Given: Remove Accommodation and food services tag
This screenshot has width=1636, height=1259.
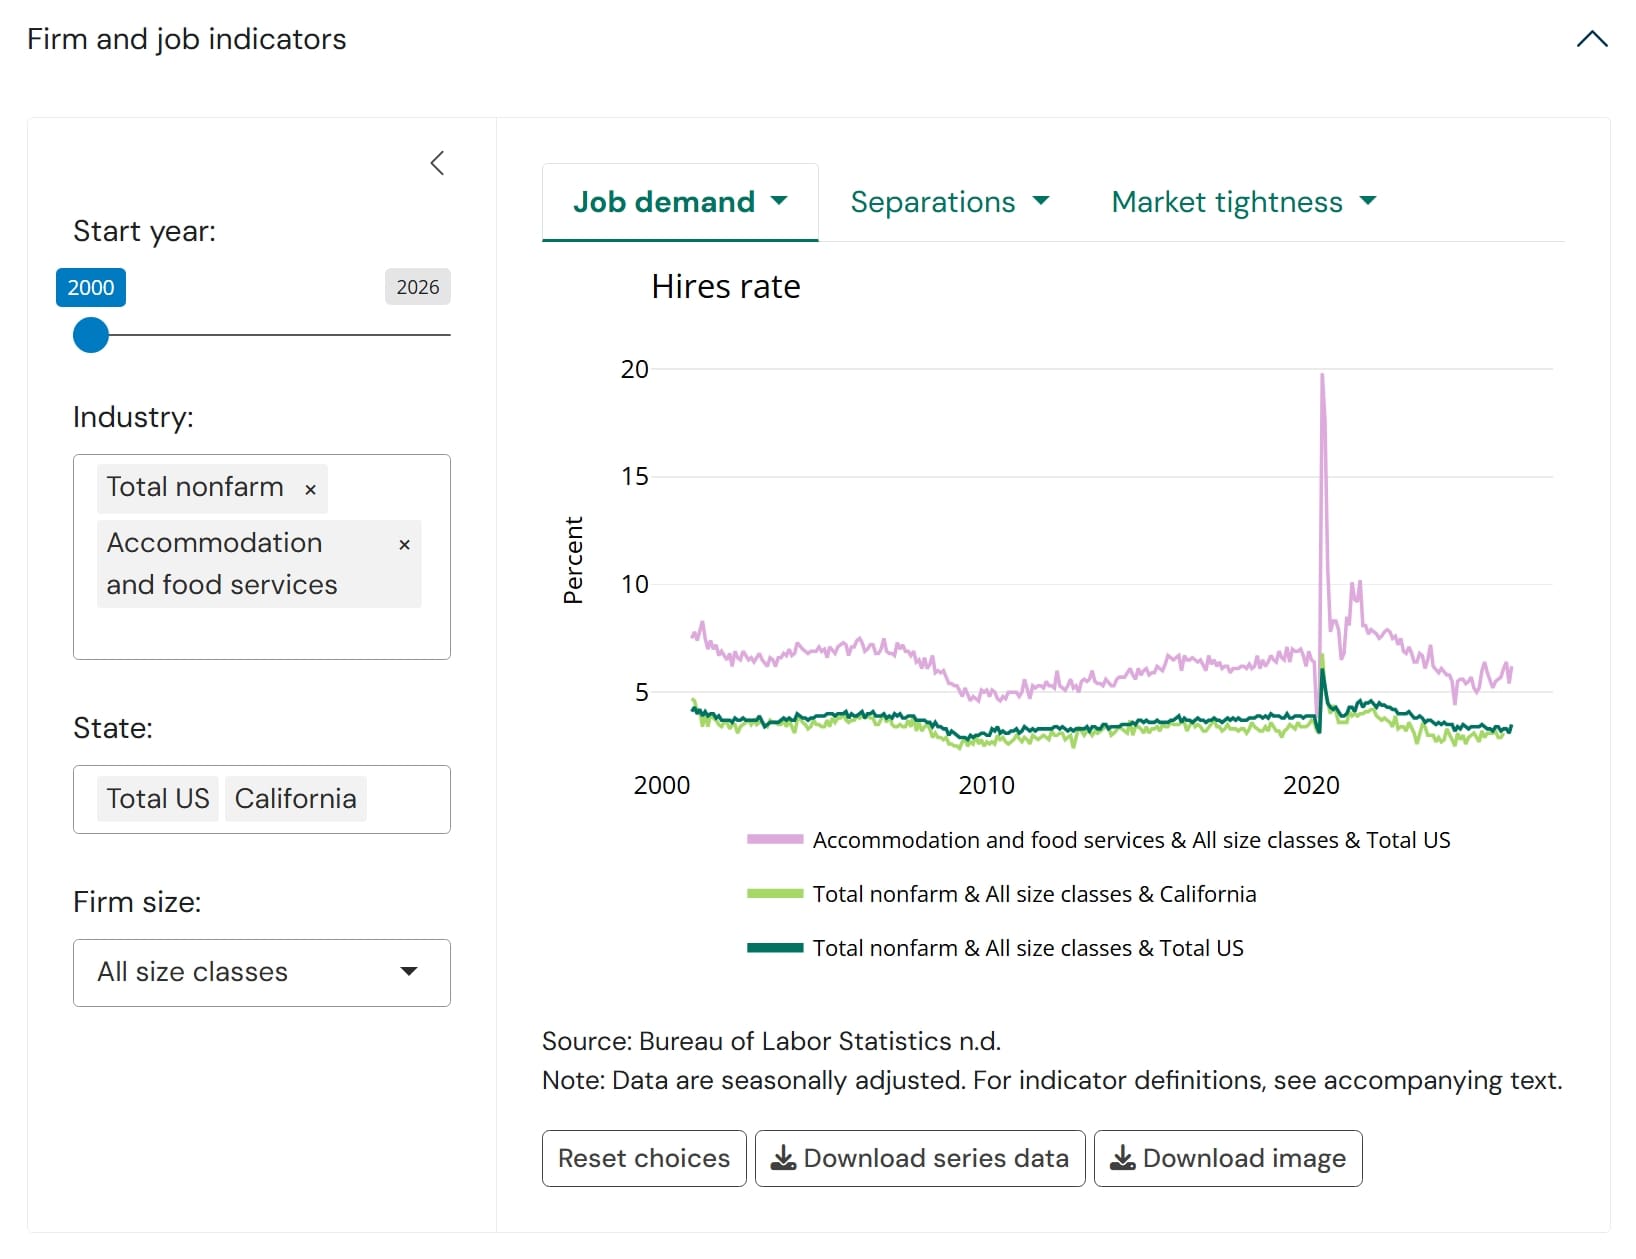Looking at the screenshot, I should click(404, 544).
